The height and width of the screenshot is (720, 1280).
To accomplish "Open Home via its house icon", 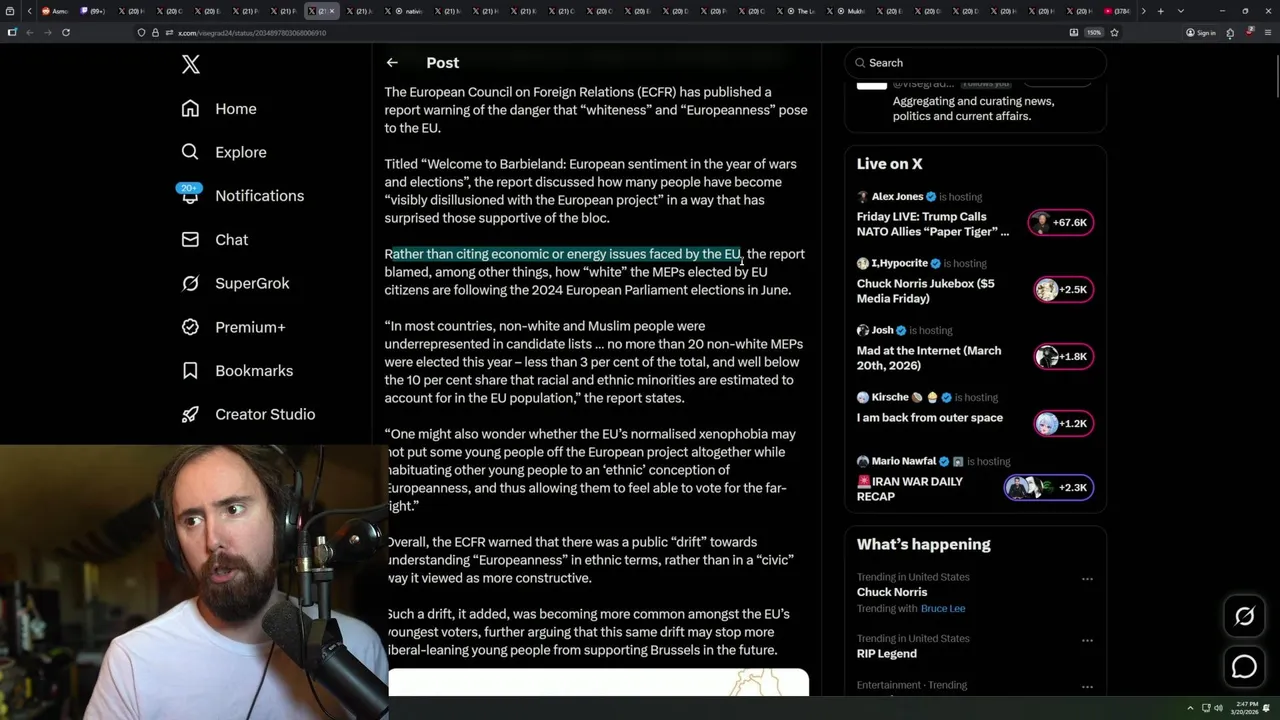I will [x=190, y=109].
